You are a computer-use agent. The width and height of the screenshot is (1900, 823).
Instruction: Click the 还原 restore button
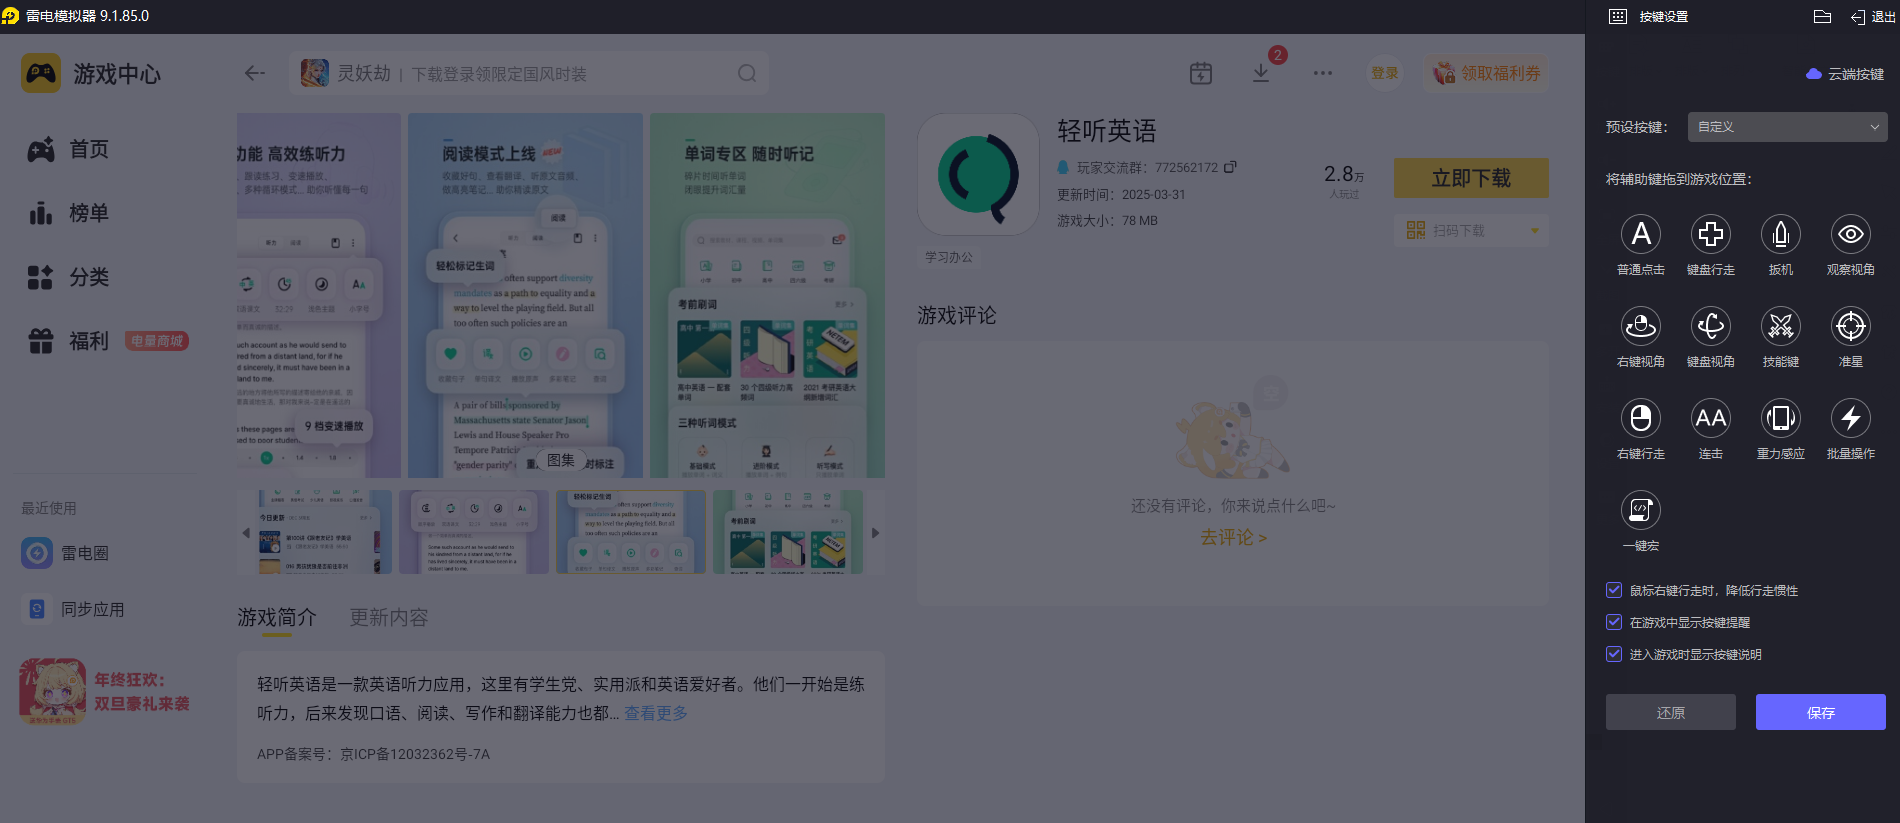[x=1670, y=712]
